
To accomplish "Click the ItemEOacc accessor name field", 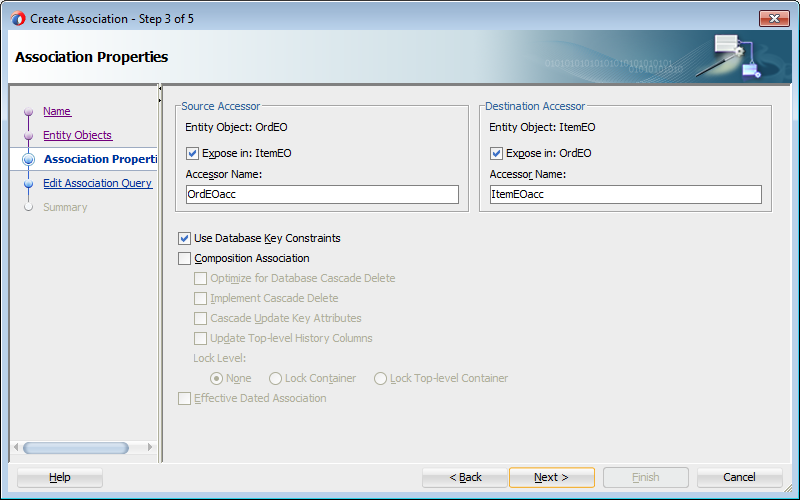I will [626, 194].
